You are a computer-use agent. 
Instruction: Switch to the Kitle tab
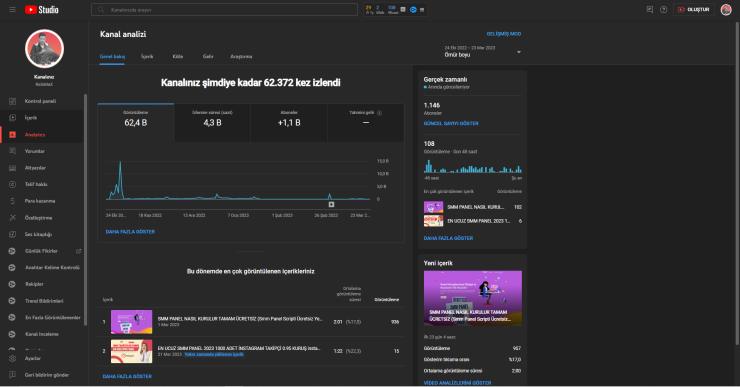[177, 57]
